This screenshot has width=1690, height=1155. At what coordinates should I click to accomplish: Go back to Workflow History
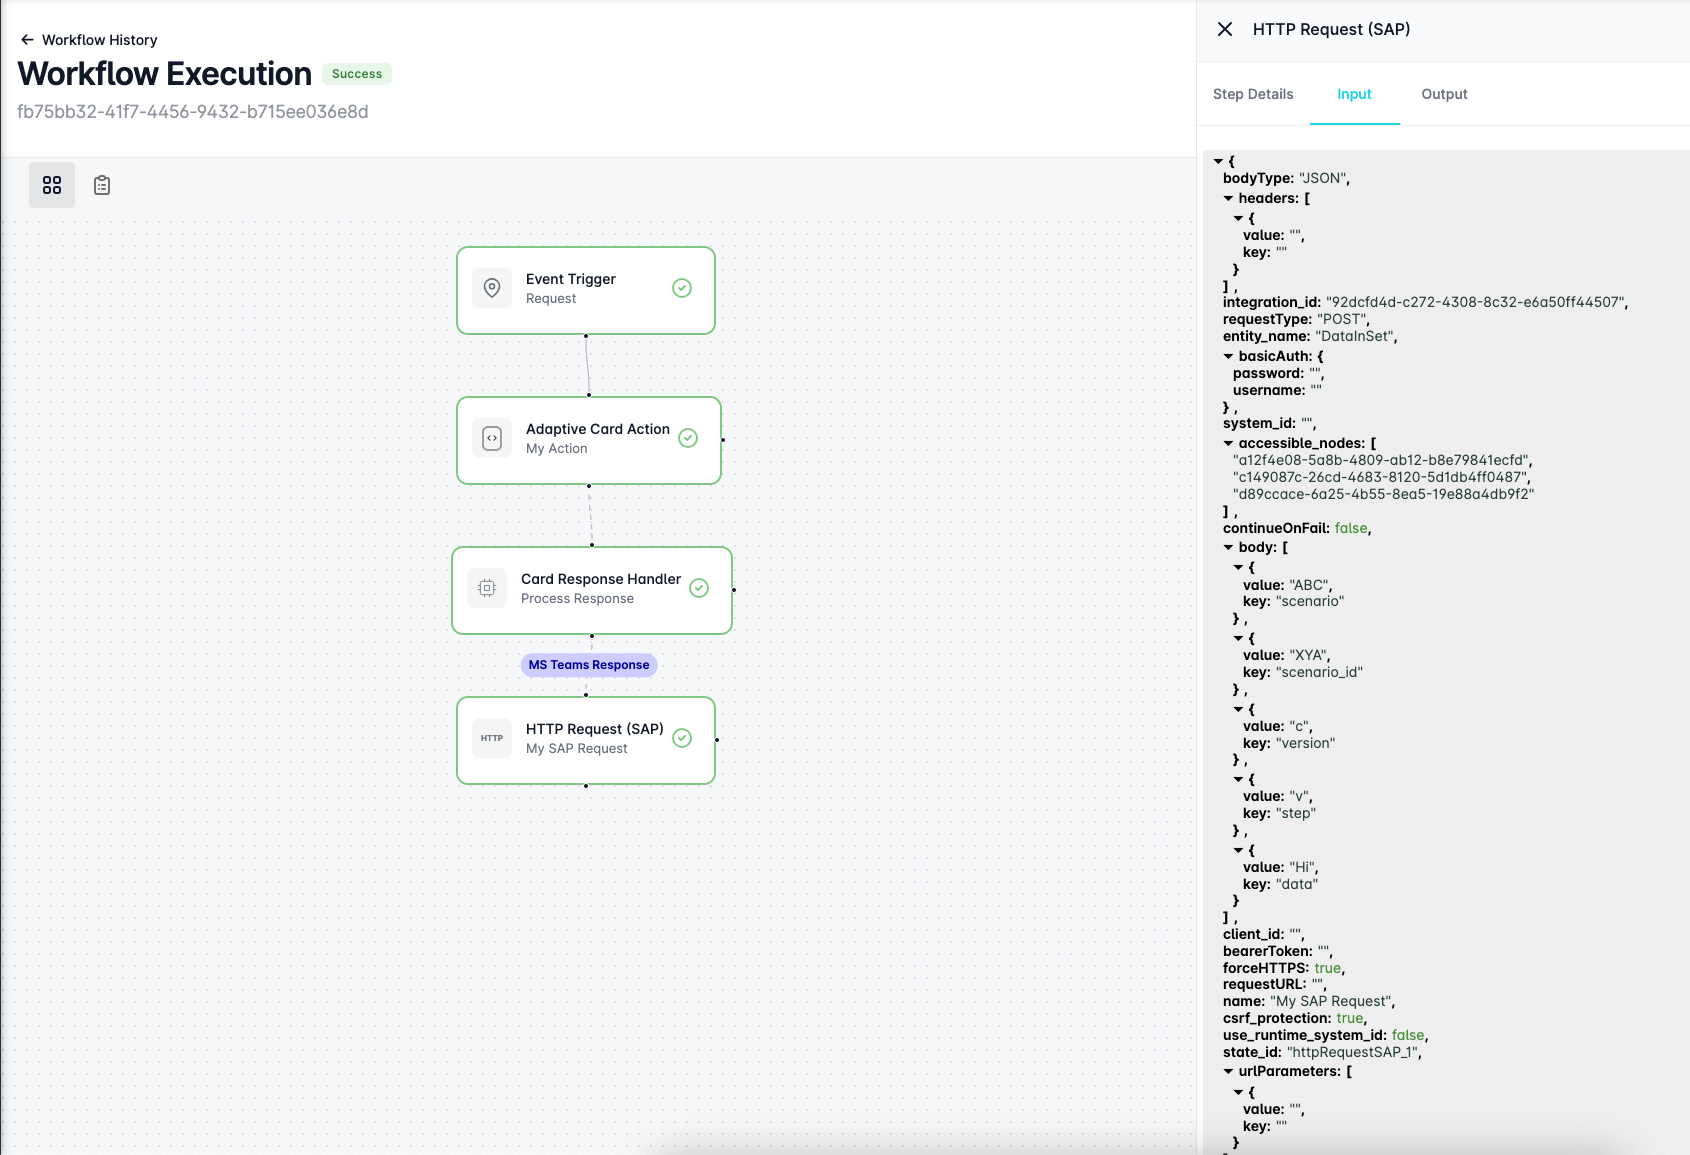[99, 40]
